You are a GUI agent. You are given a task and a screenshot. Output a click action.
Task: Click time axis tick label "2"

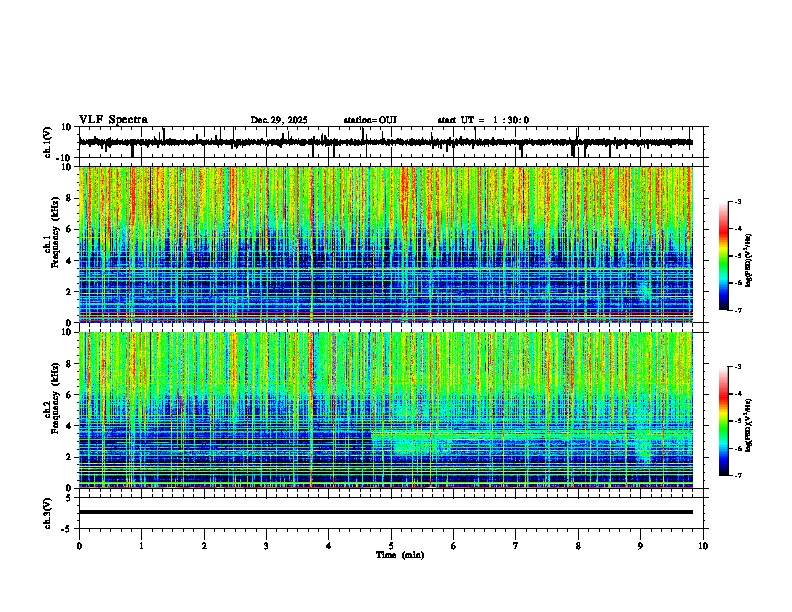[x=204, y=546]
